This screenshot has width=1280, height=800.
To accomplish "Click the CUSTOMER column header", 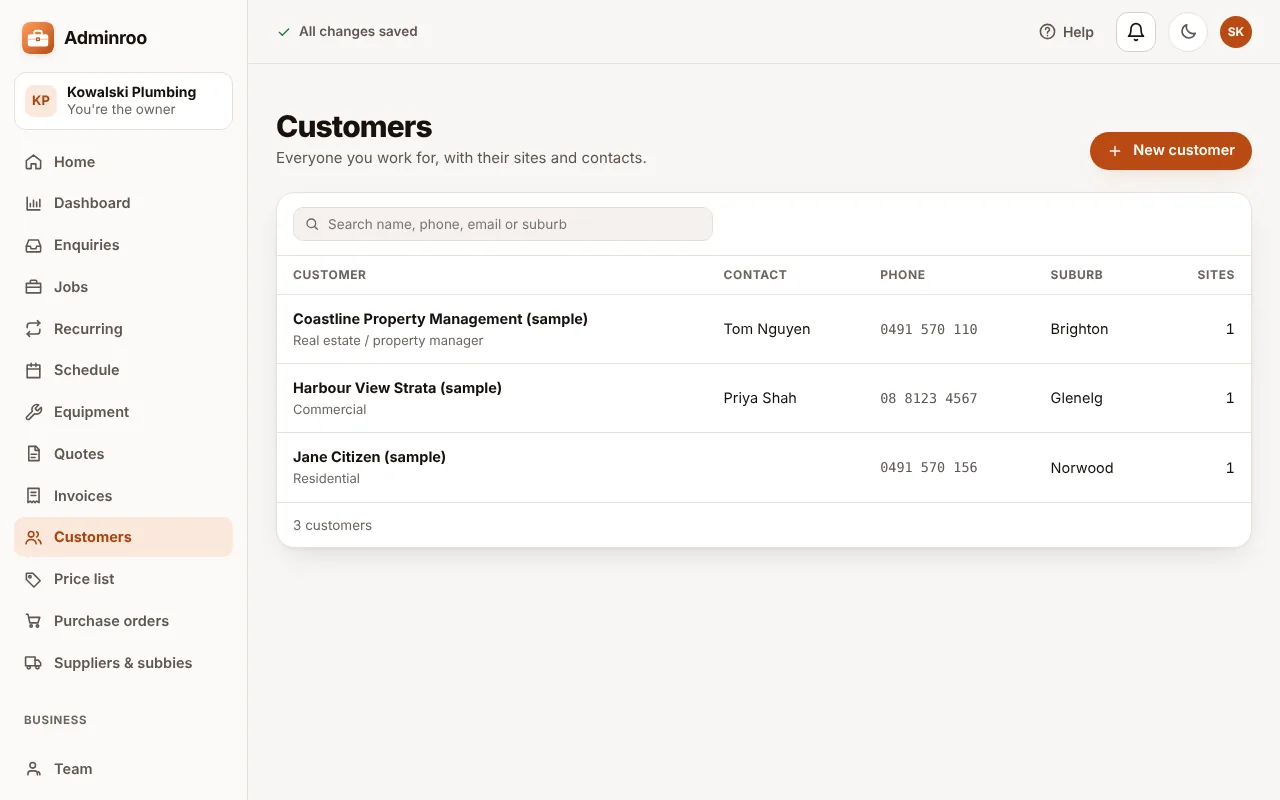I will click(x=329, y=275).
